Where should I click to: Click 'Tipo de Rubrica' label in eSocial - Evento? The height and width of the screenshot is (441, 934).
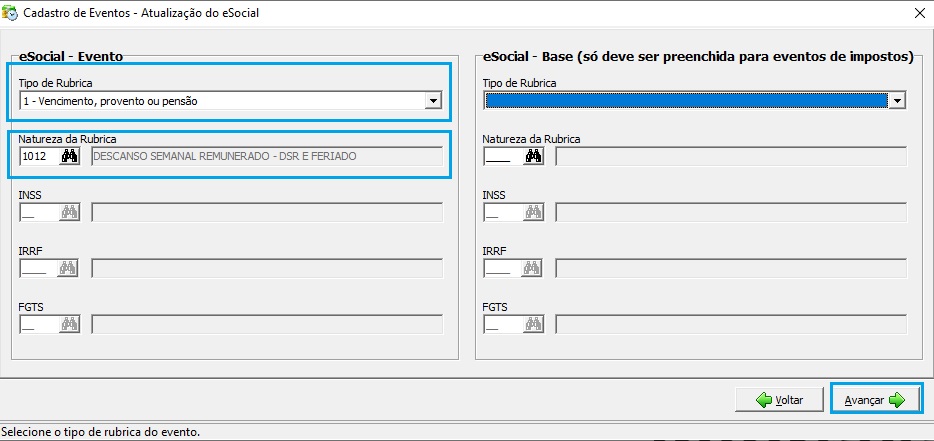tap(55, 83)
